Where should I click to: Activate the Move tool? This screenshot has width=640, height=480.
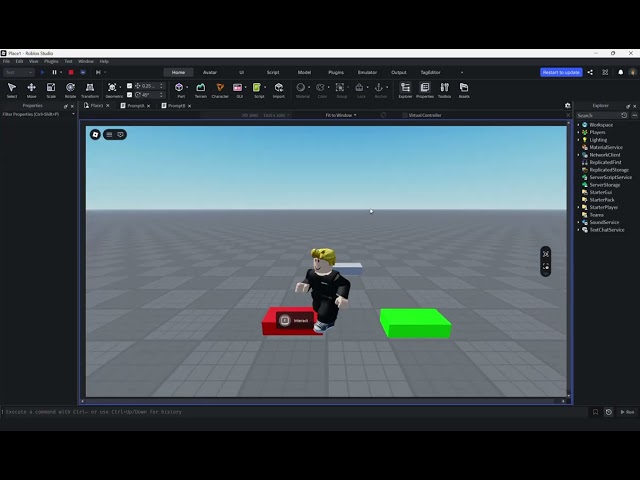pos(31,90)
